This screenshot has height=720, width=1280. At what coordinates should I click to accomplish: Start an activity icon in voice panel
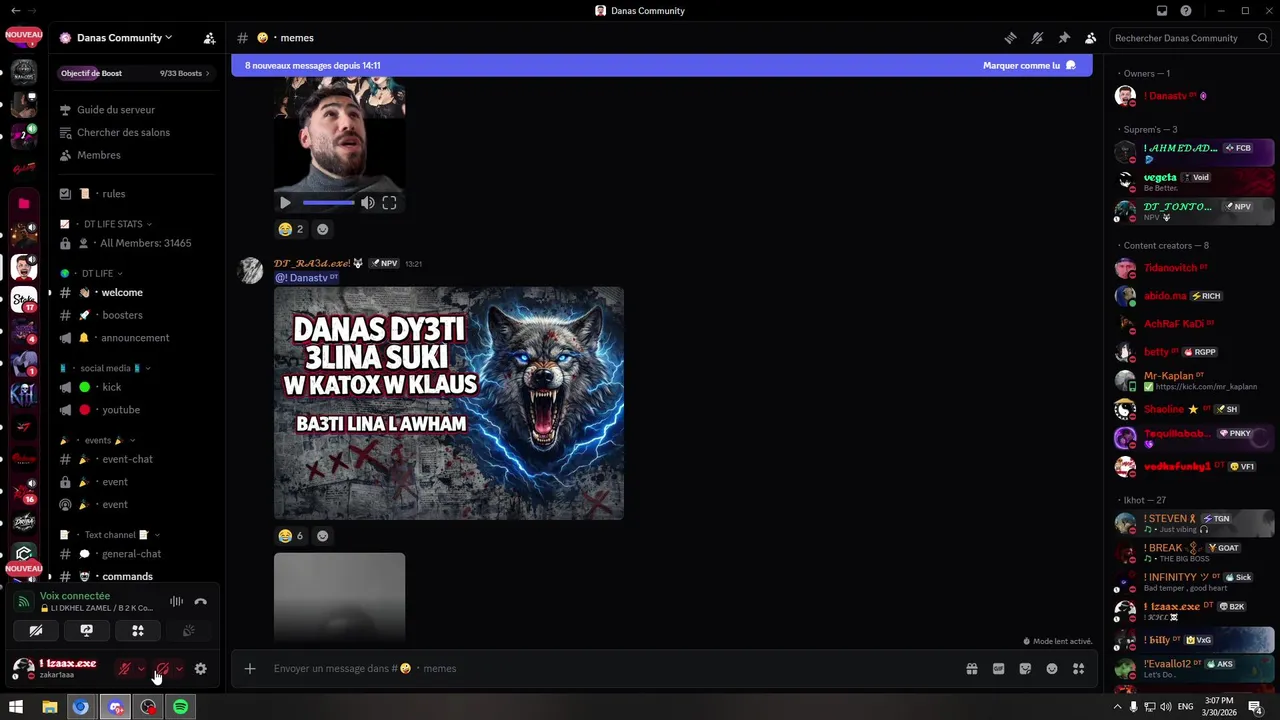click(138, 631)
